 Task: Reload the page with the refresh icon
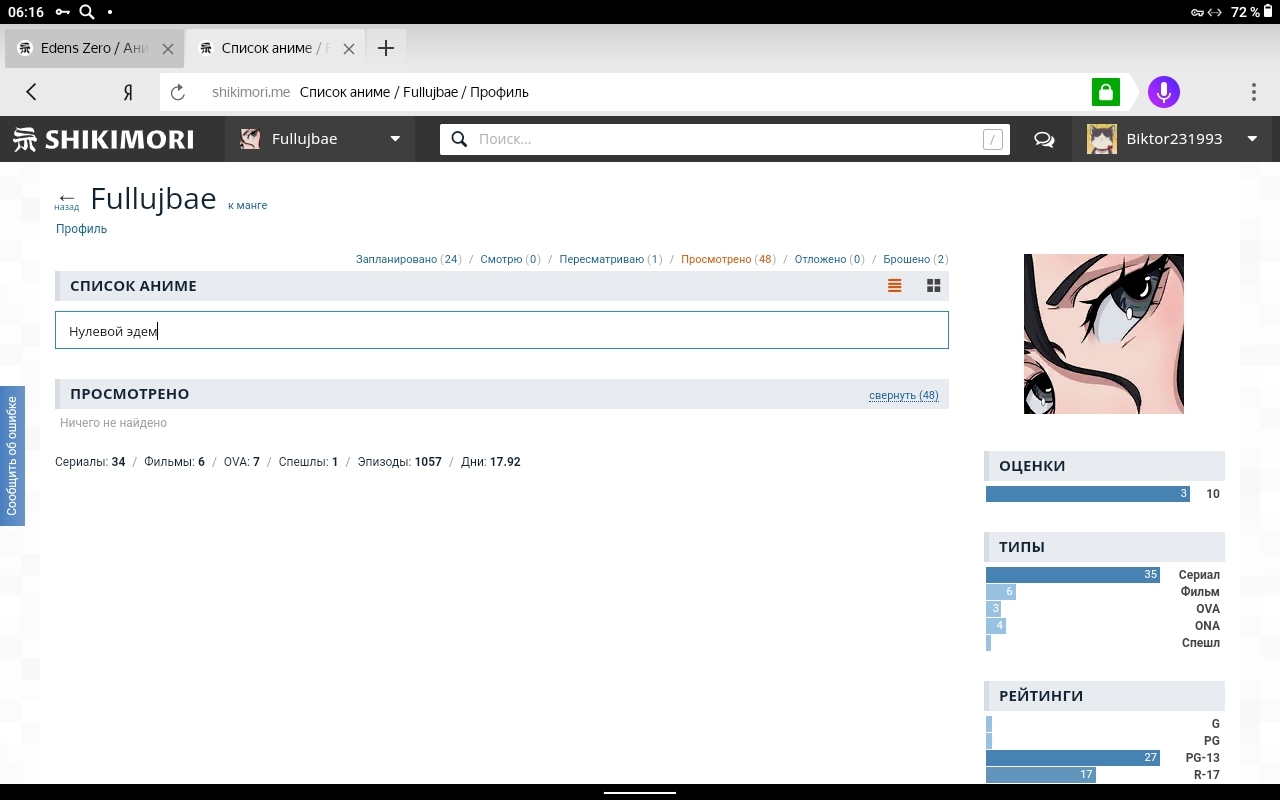178,92
